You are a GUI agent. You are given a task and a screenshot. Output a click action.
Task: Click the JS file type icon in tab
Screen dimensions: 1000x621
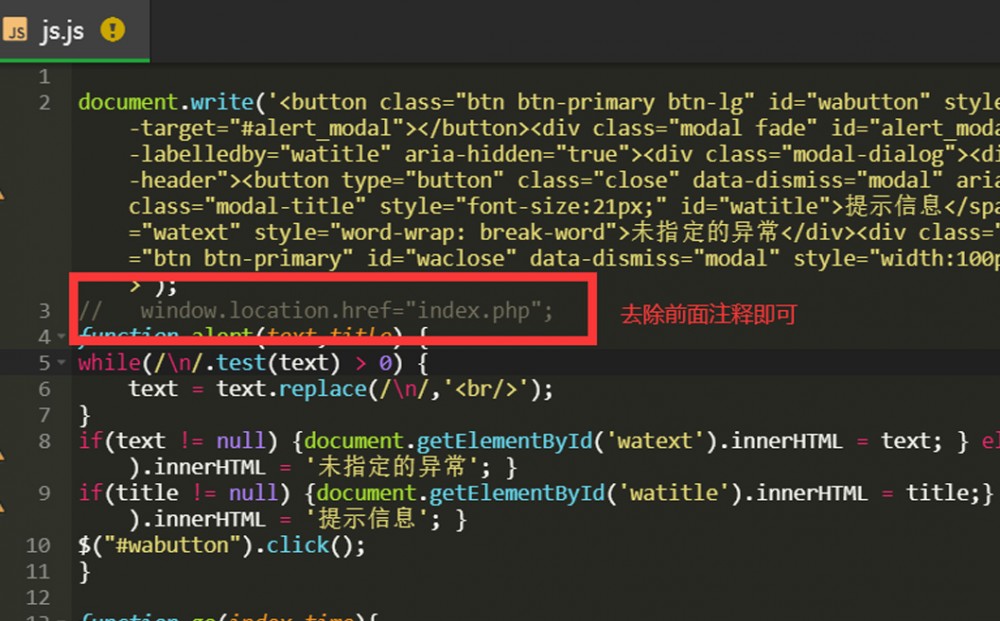point(15,31)
